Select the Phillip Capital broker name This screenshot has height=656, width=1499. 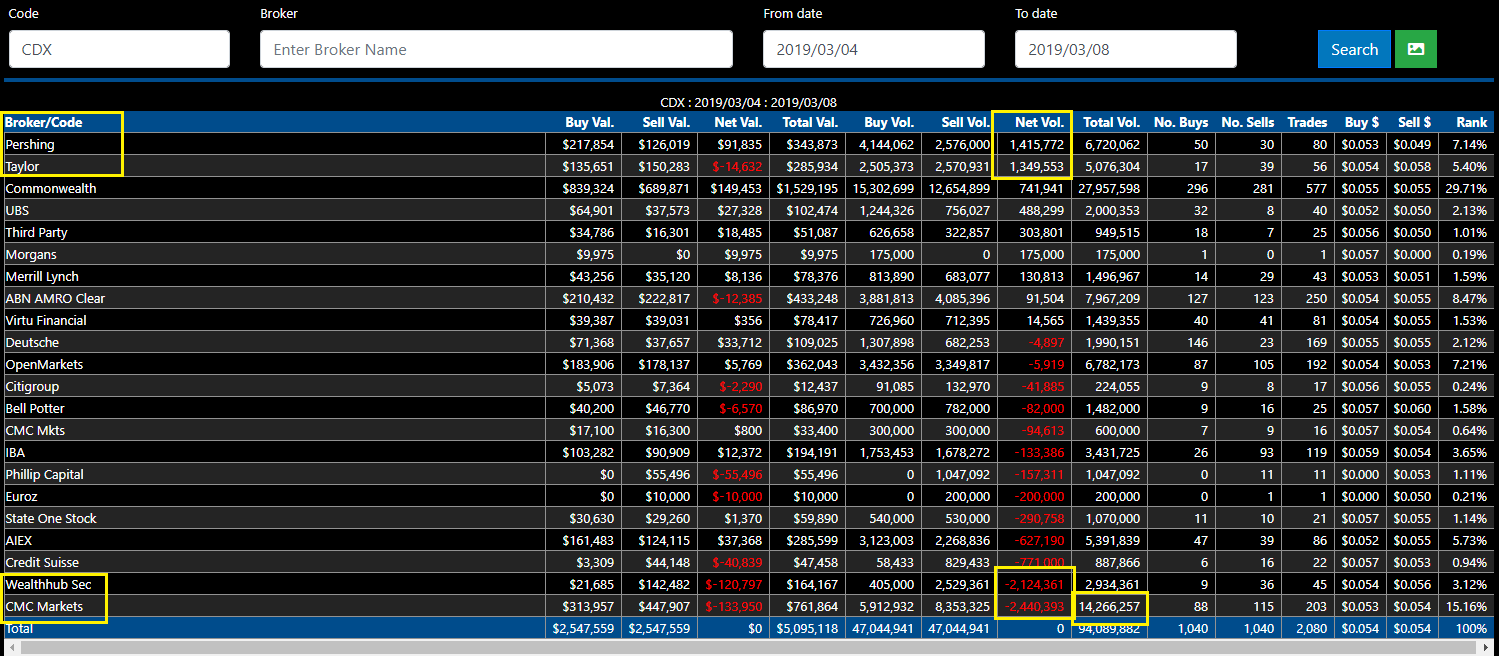coord(44,474)
